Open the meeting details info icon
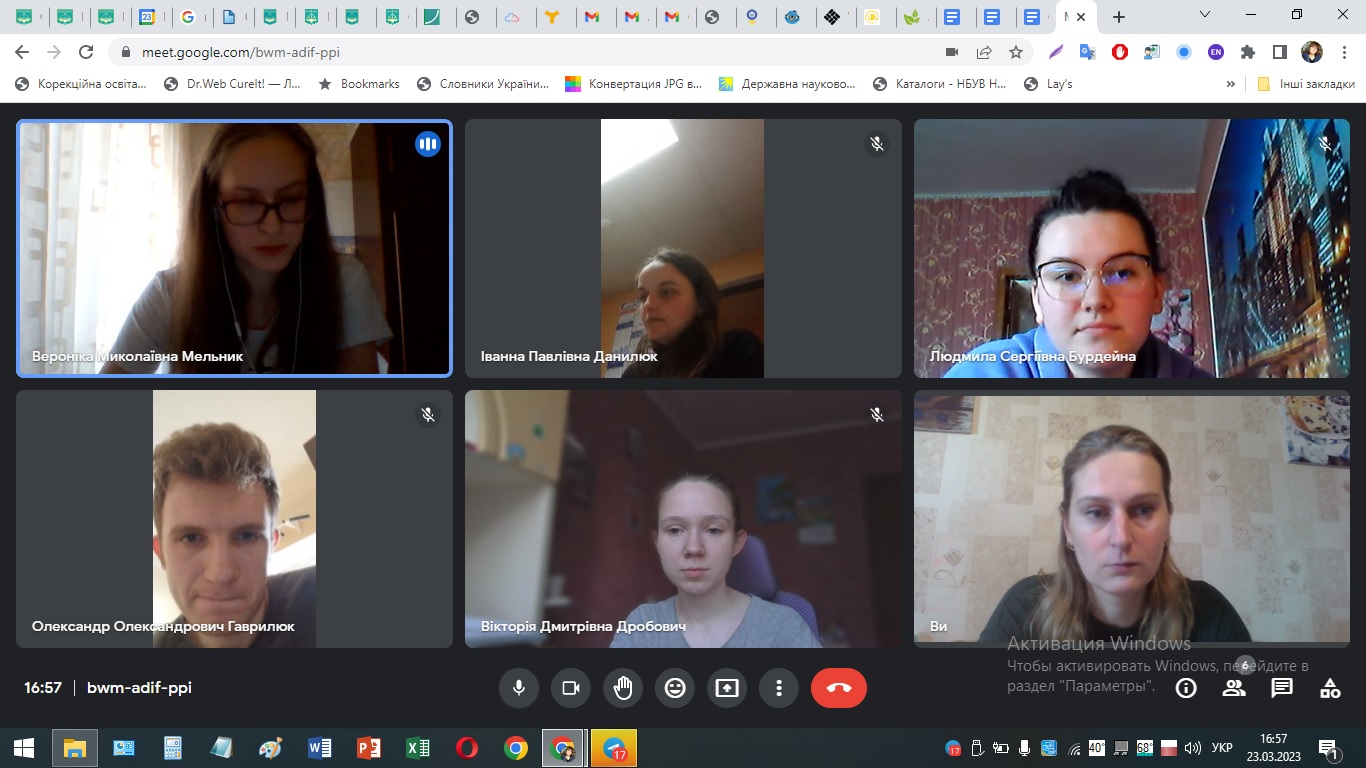The height and width of the screenshot is (768, 1366). point(1186,688)
